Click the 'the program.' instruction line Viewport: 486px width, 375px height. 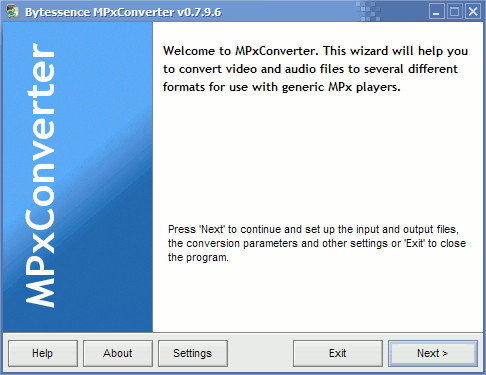pyautogui.click(x=198, y=258)
